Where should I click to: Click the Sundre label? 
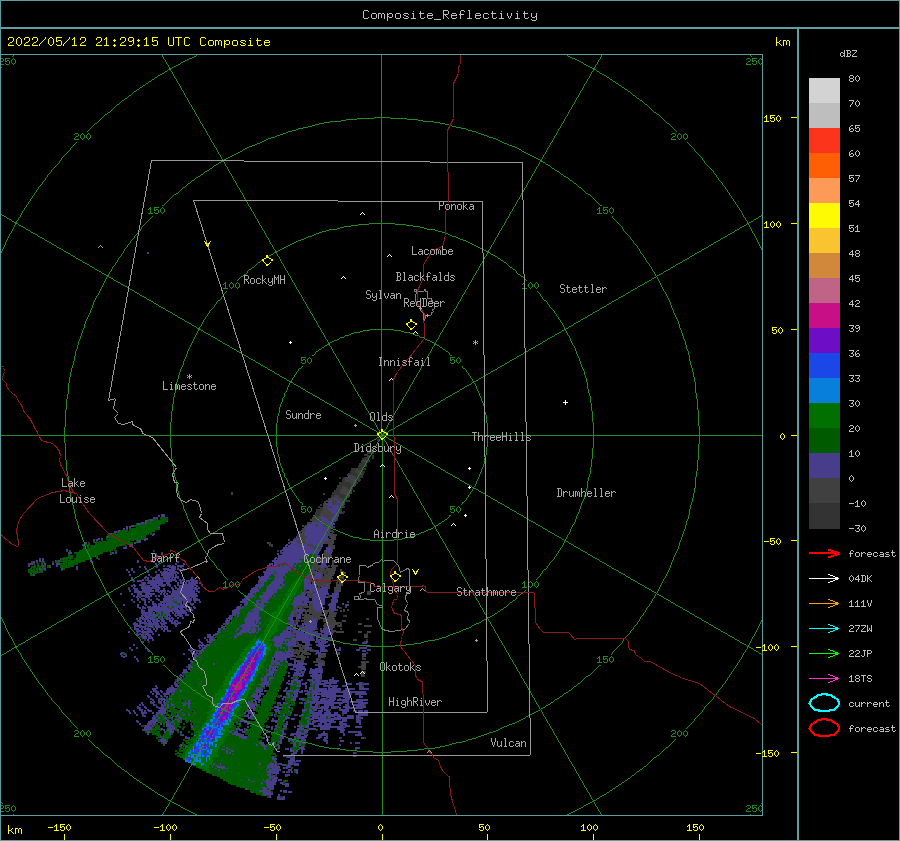(x=303, y=414)
